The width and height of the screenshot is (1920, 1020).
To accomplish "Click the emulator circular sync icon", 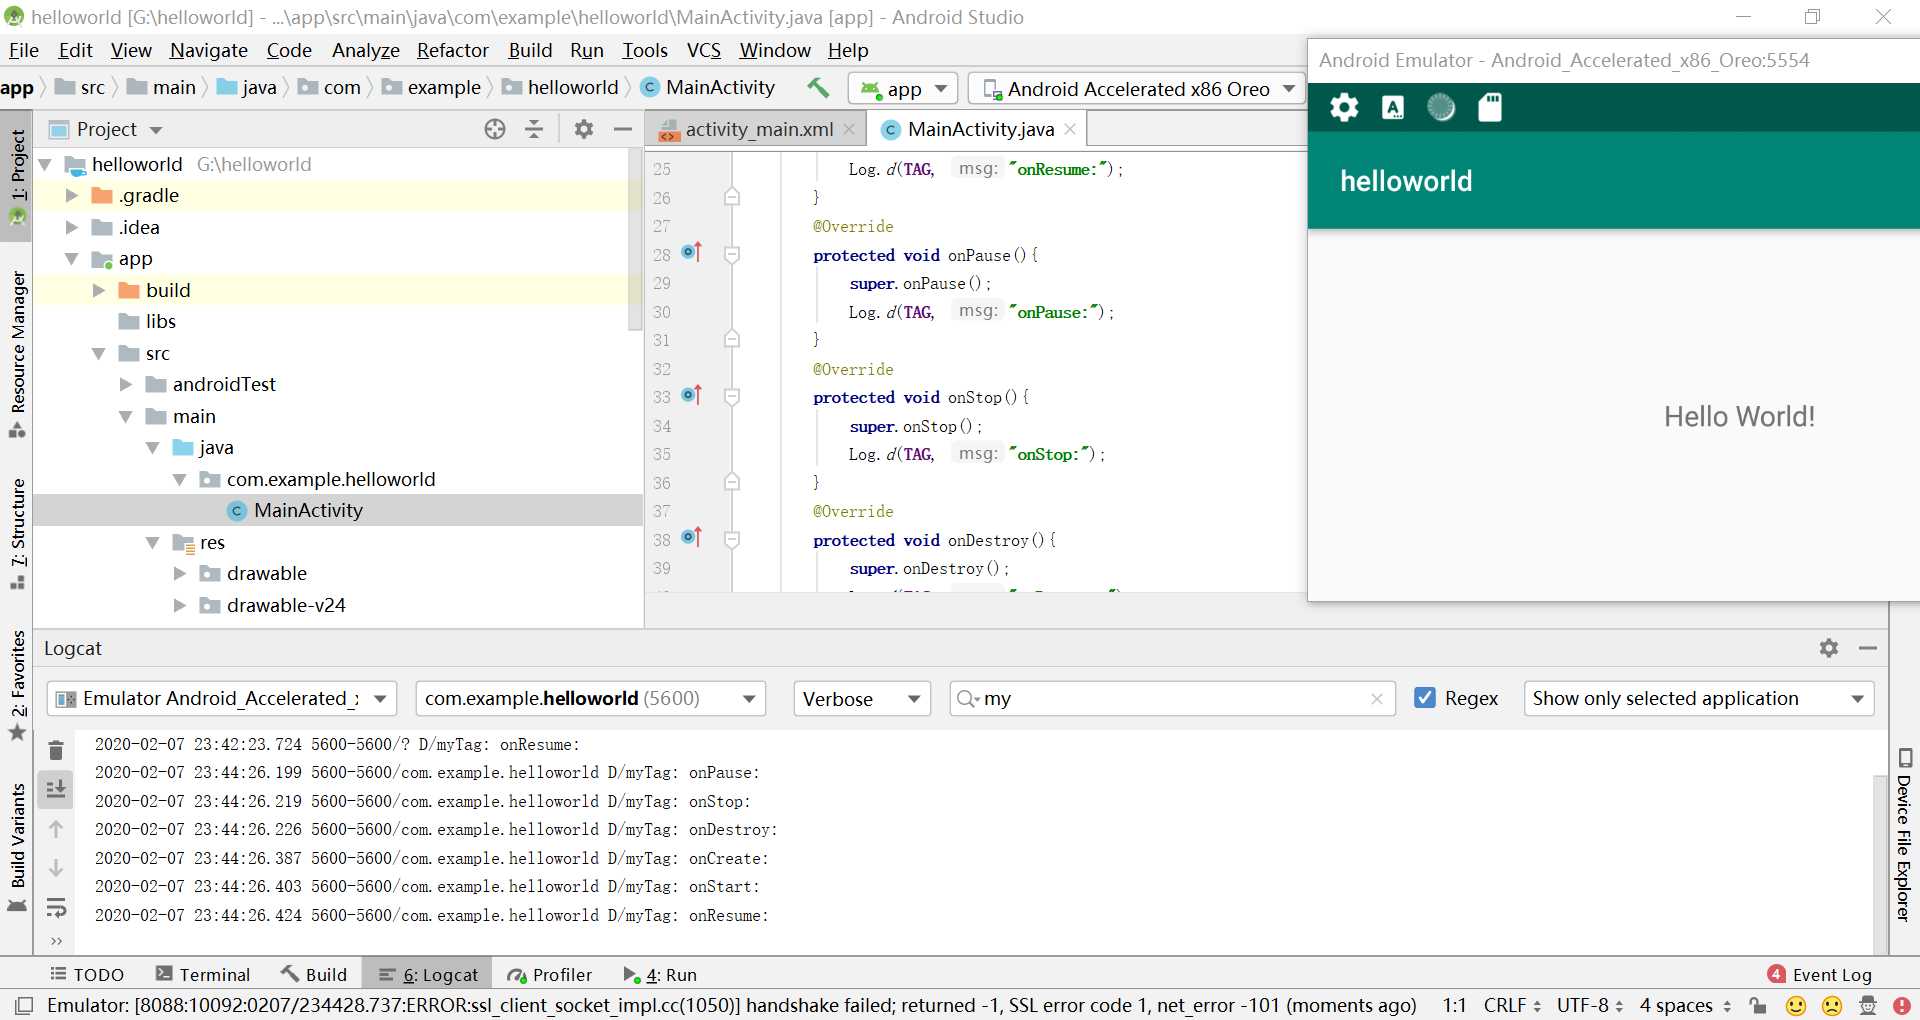I will coord(1441,107).
